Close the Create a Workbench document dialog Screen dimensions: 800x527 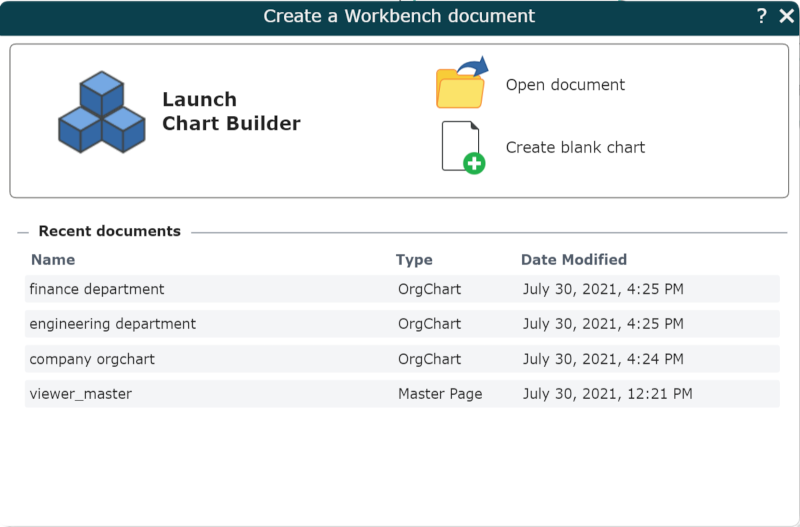[x=786, y=16]
